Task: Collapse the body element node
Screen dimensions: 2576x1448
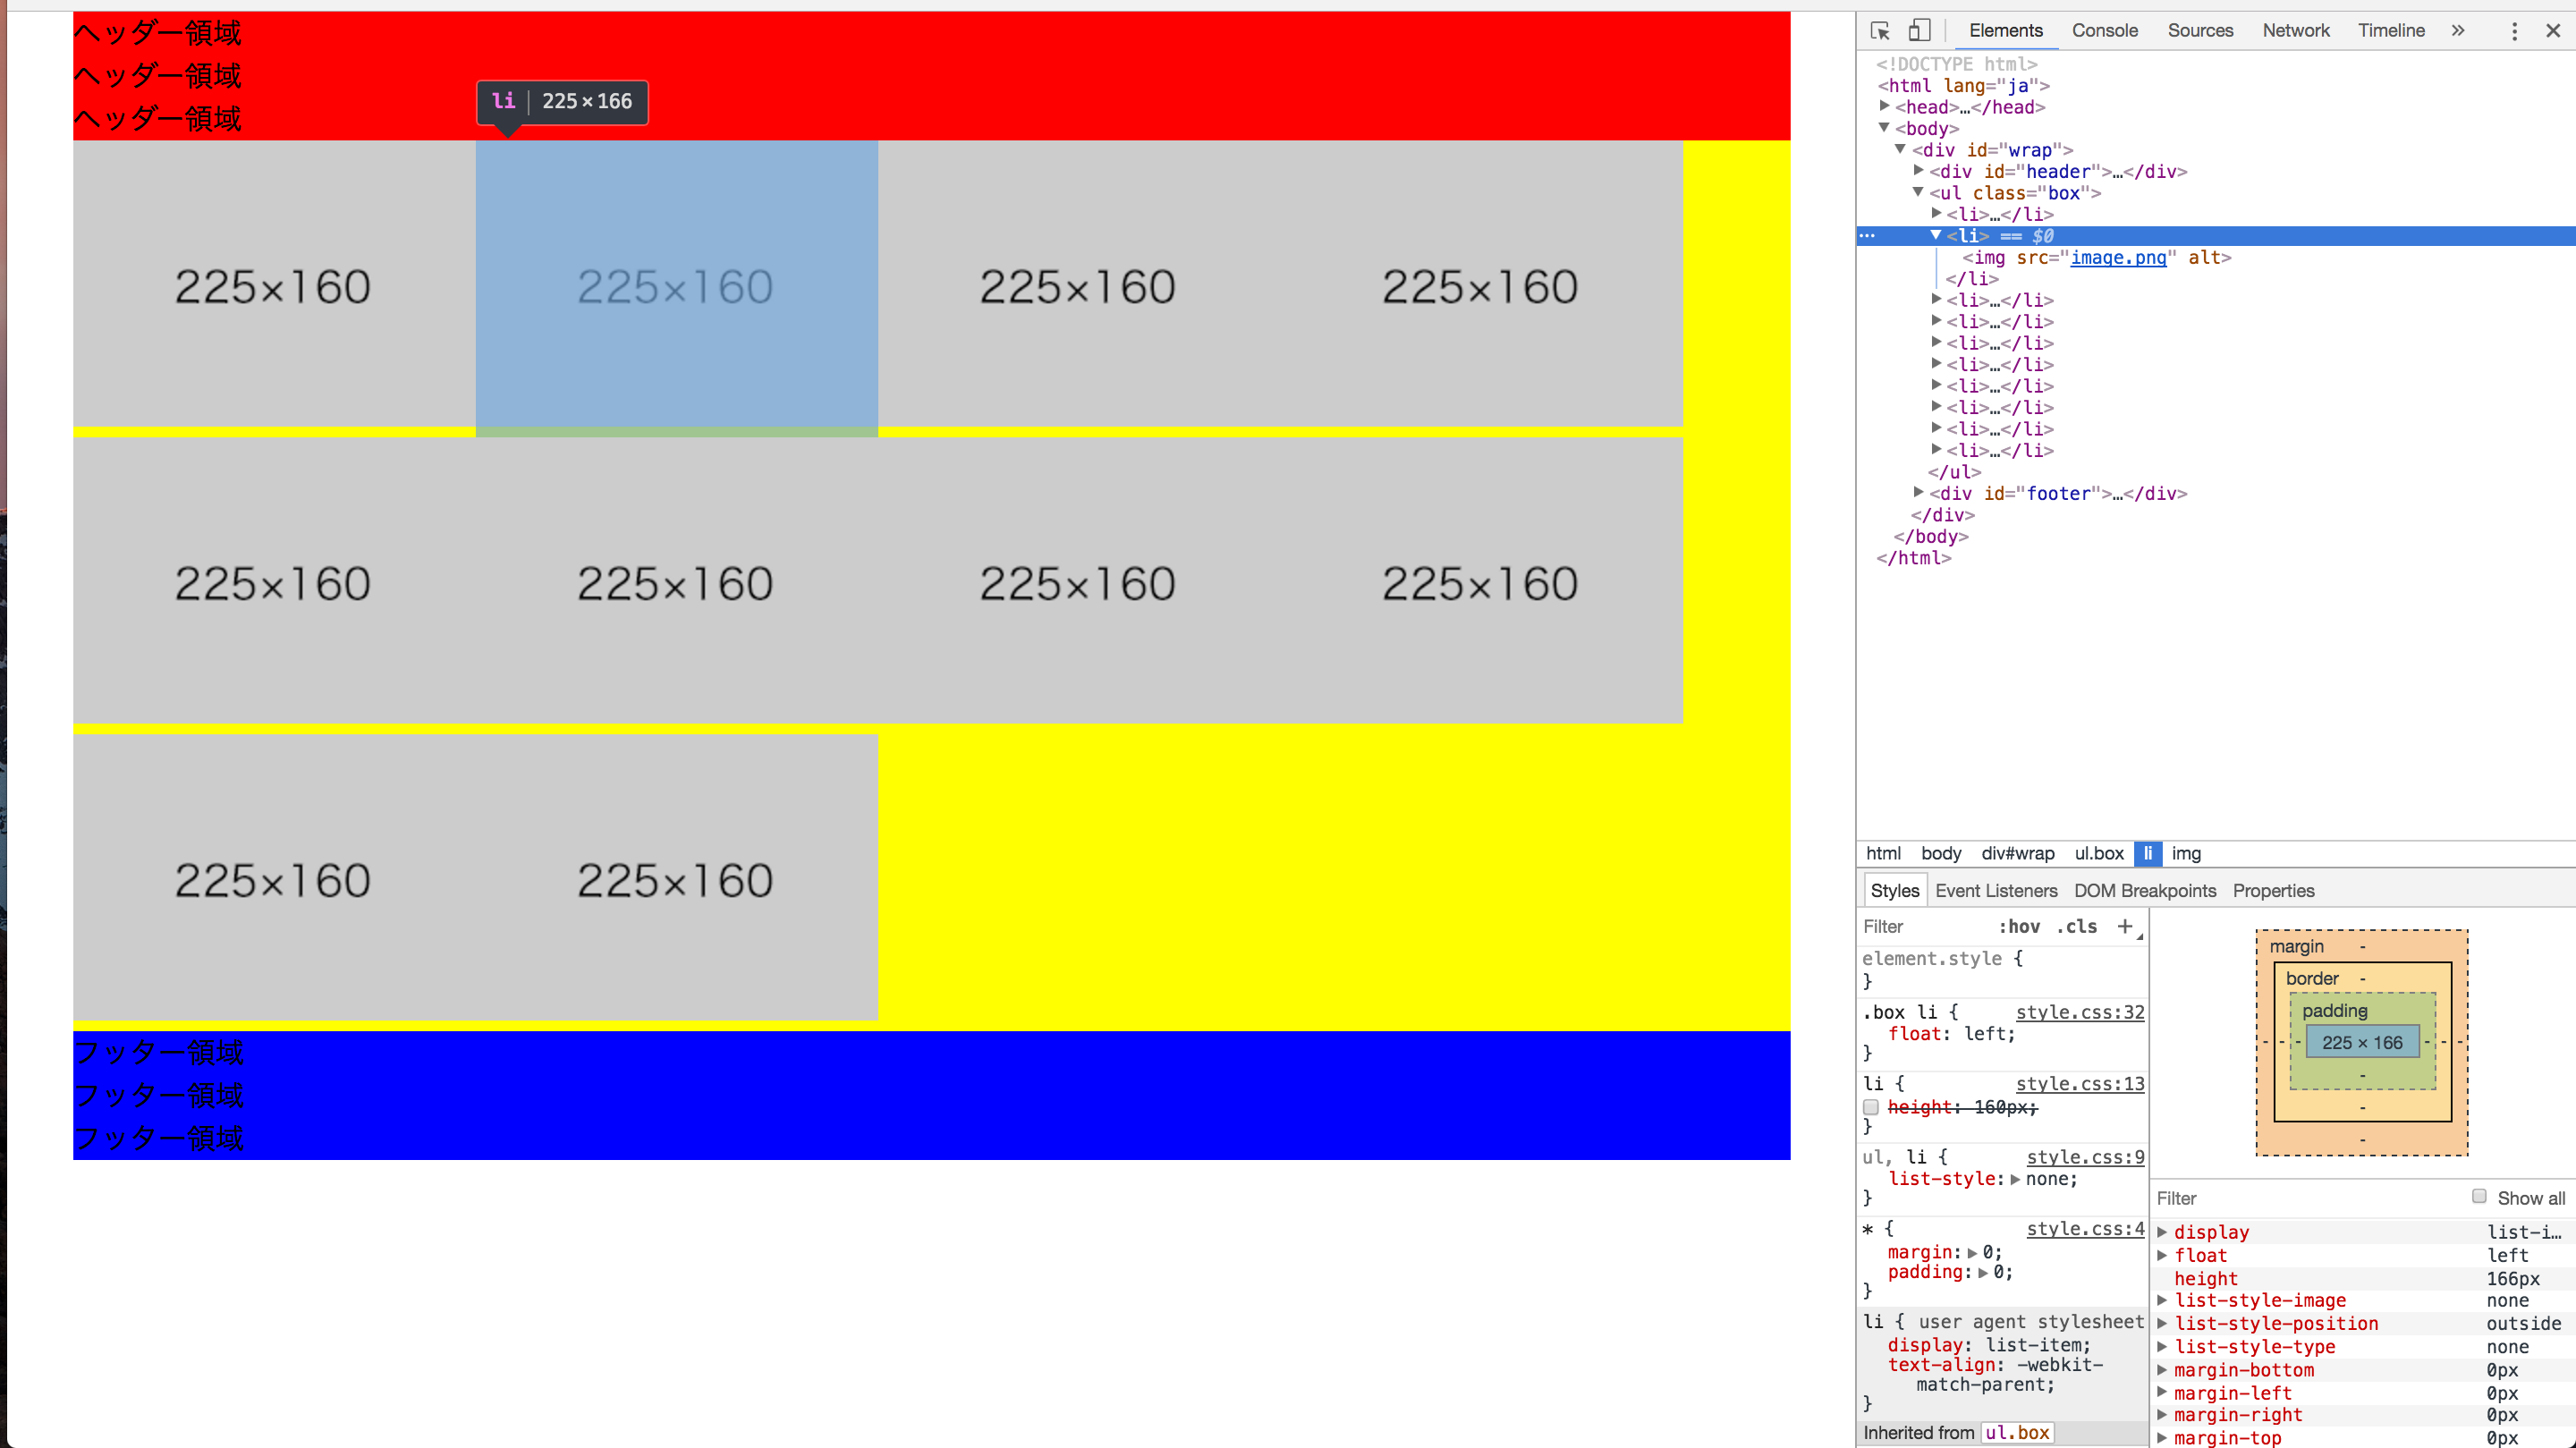Action: (x=1884, y=127)
